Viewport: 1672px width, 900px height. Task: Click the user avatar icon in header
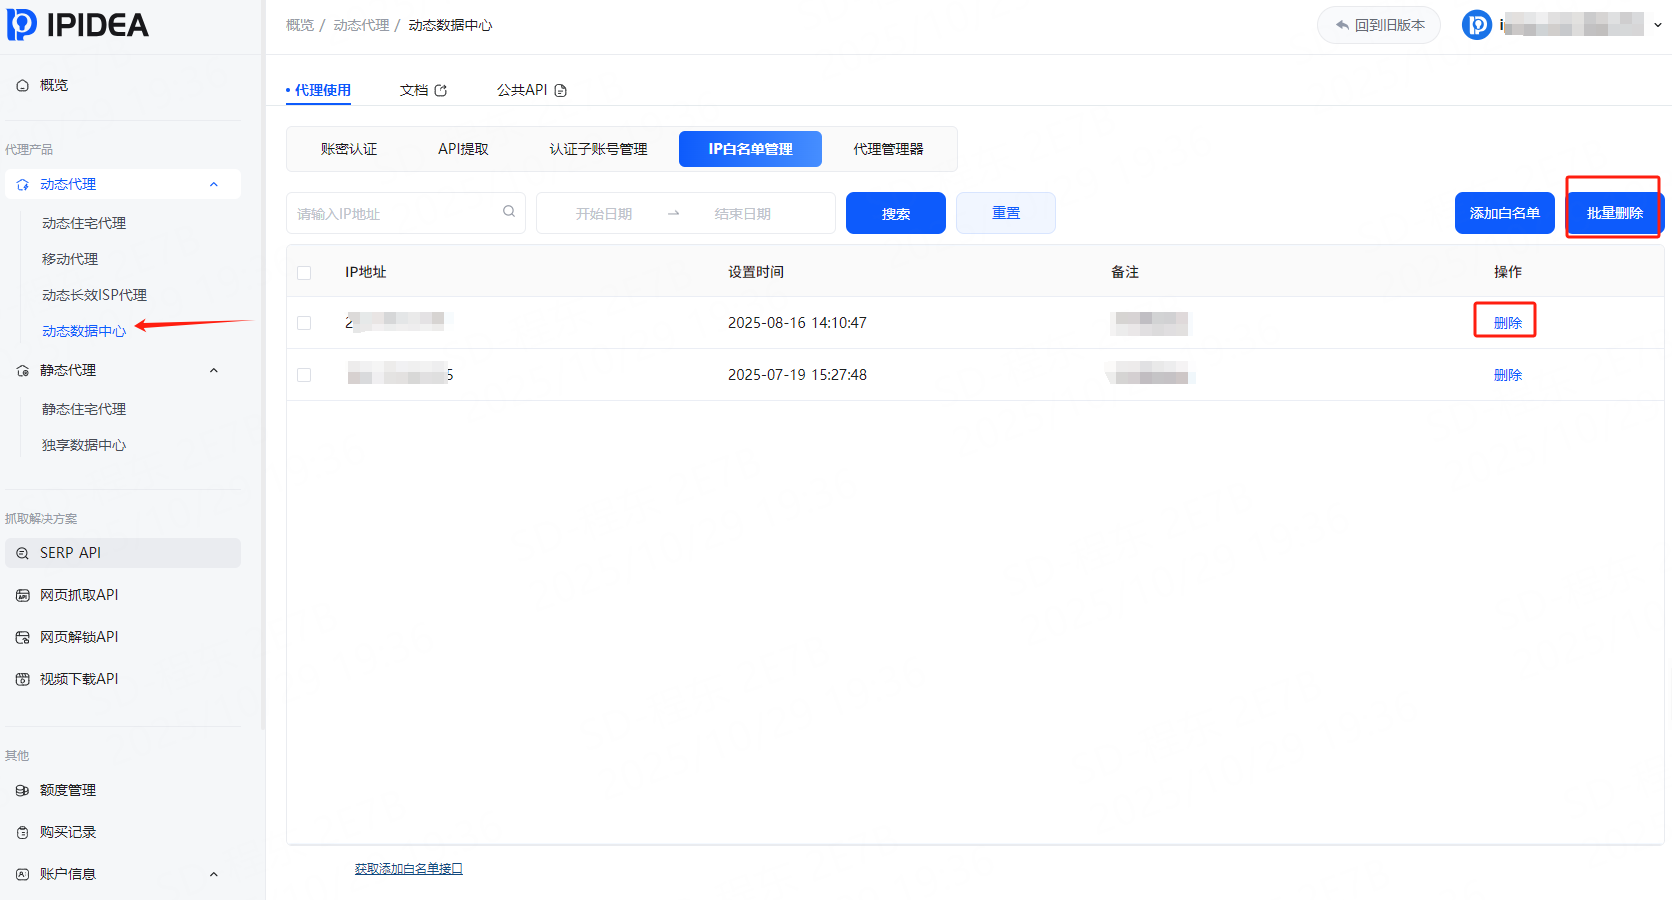point(1476,25)
